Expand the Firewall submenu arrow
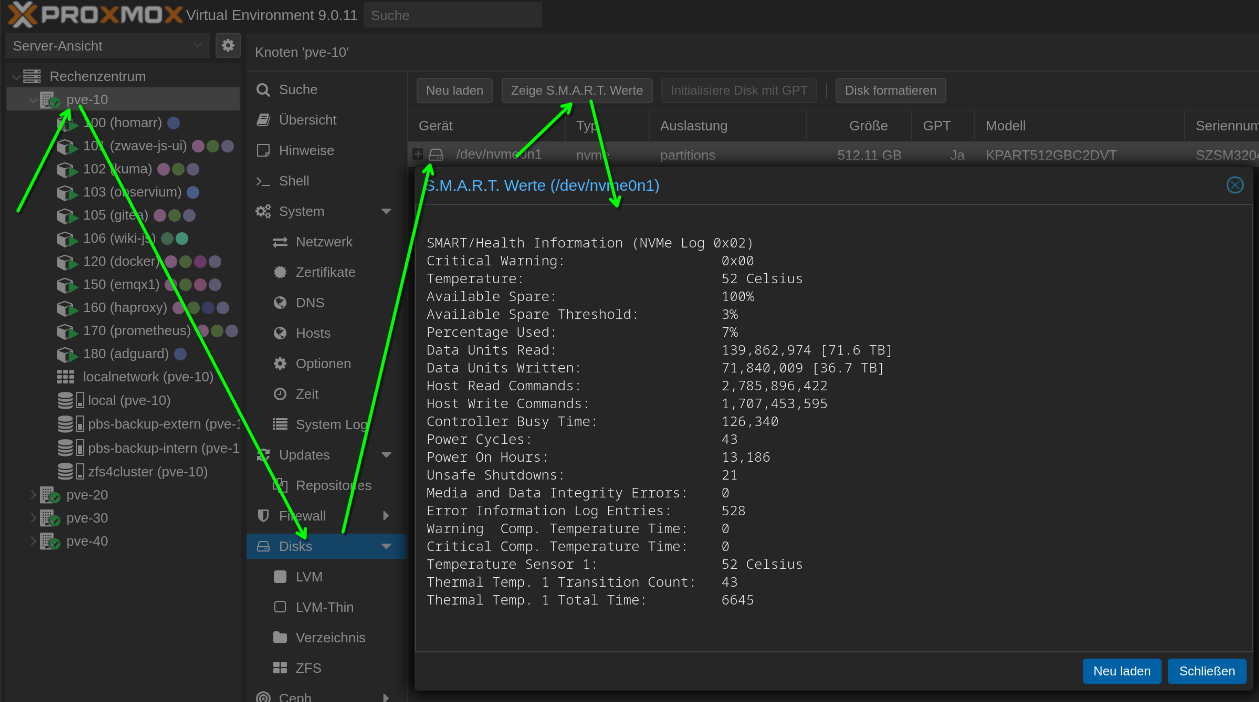The image size is (1259, 702). (386, 516)
